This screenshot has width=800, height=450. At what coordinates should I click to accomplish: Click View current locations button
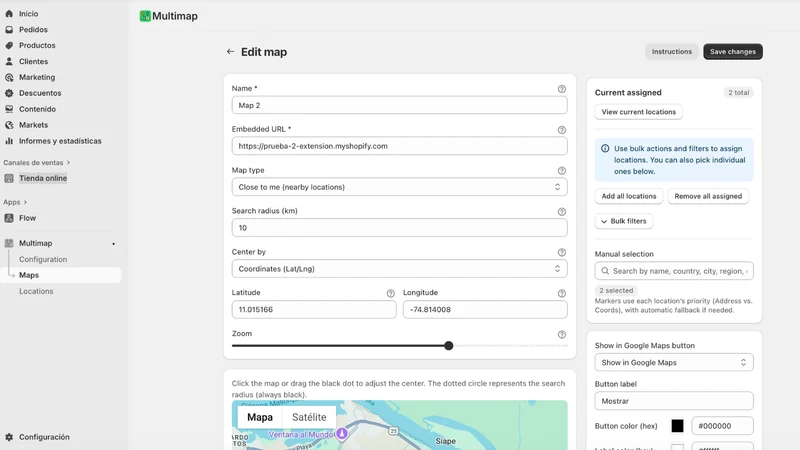coord(638,112)
